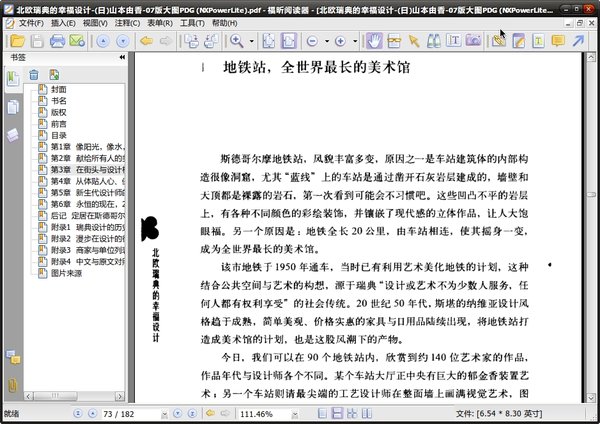
Task: Open the Pages panel in left sidebar
Action: pyautogui.click(x=12, y=107)
